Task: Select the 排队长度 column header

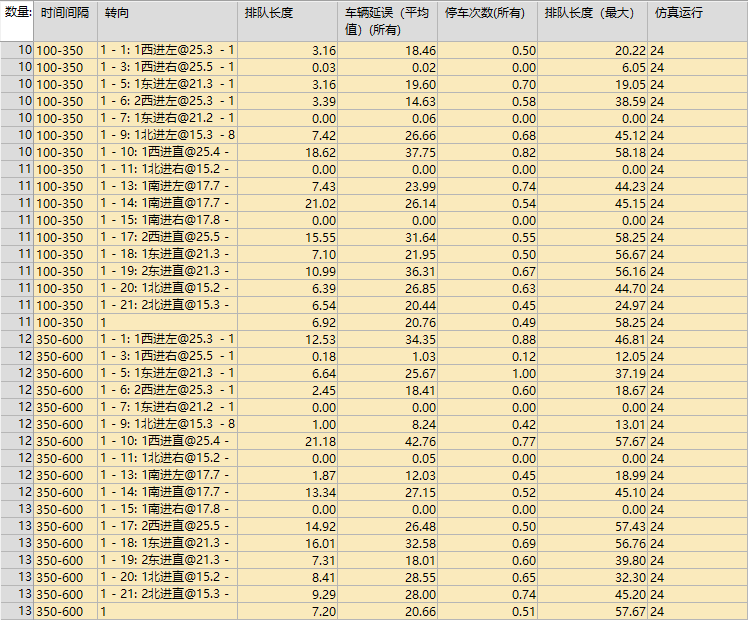Action: 288,14
